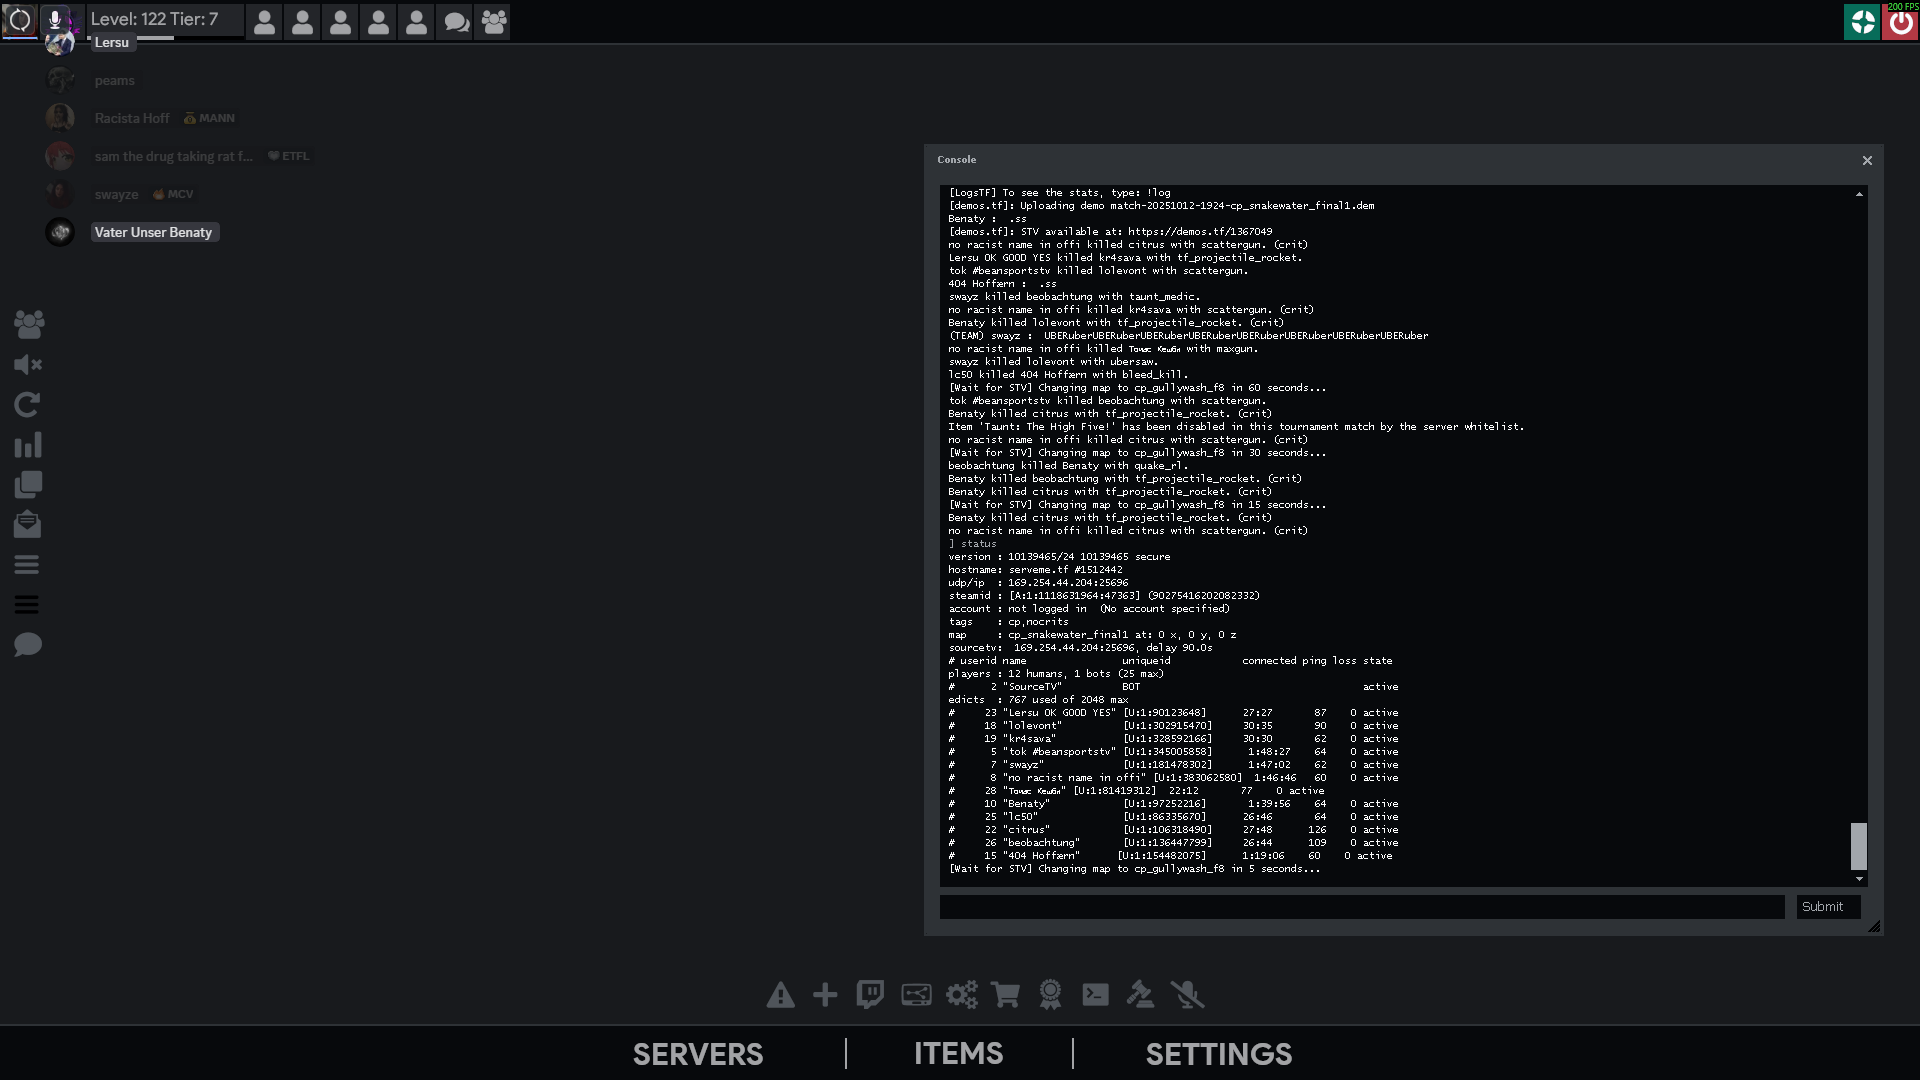
Task: Open the chat bubbles icon in top bar
Action: 456,22
